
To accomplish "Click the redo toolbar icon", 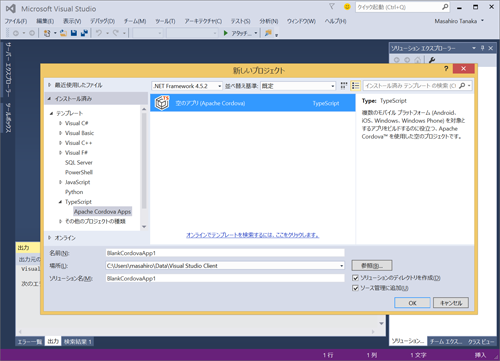I will coord(115,33).
